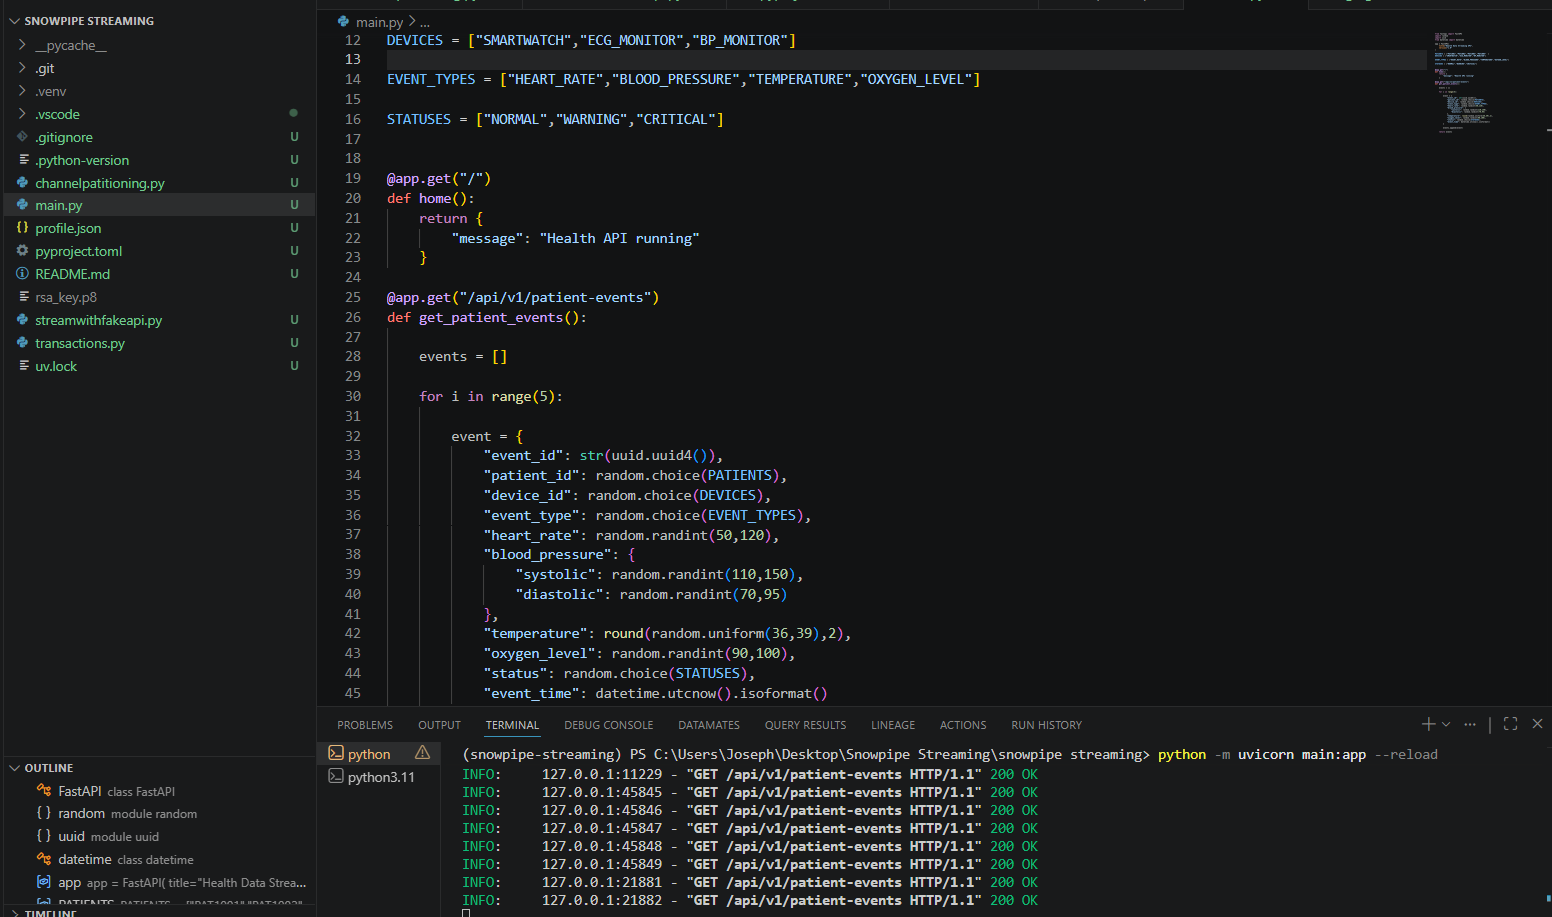1552x917 pixels.
Task: Switch to the OUTPUT panel tab
Action: pos(439,725)
